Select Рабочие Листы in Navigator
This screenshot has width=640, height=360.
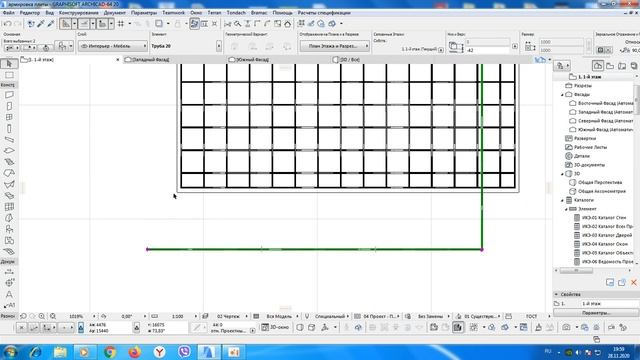tap(590, 147)
